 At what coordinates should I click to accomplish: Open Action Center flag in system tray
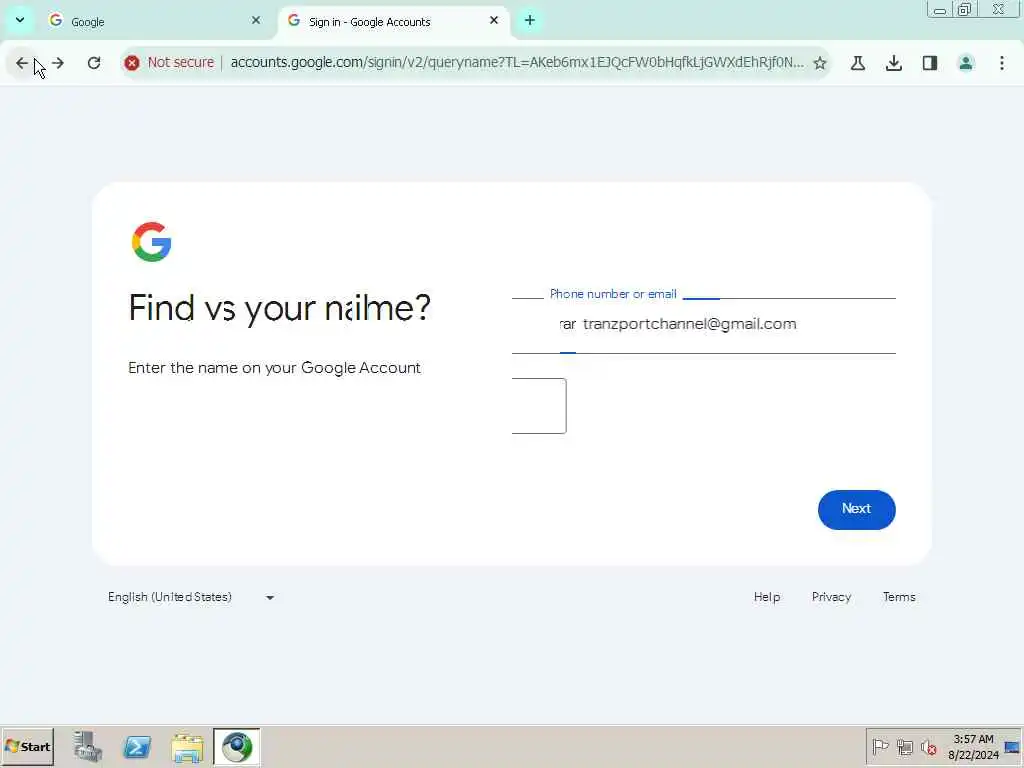(880, 746)
